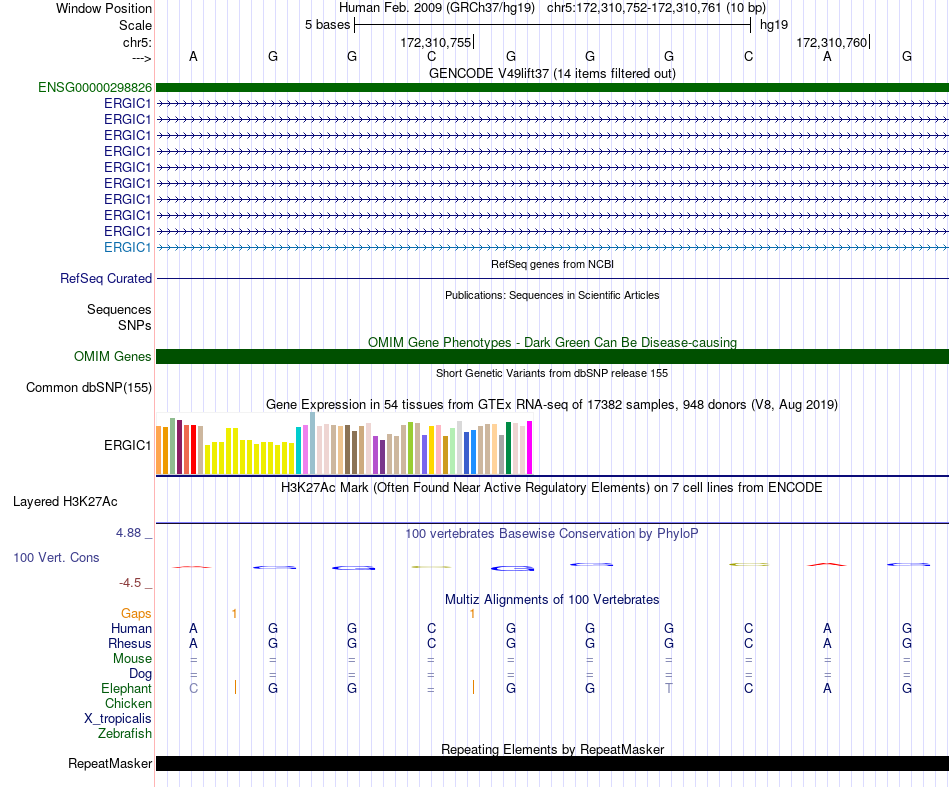Click the black RepeatMasker bar
This screenshot has width=950, height=787.
[x=552, y=763]
